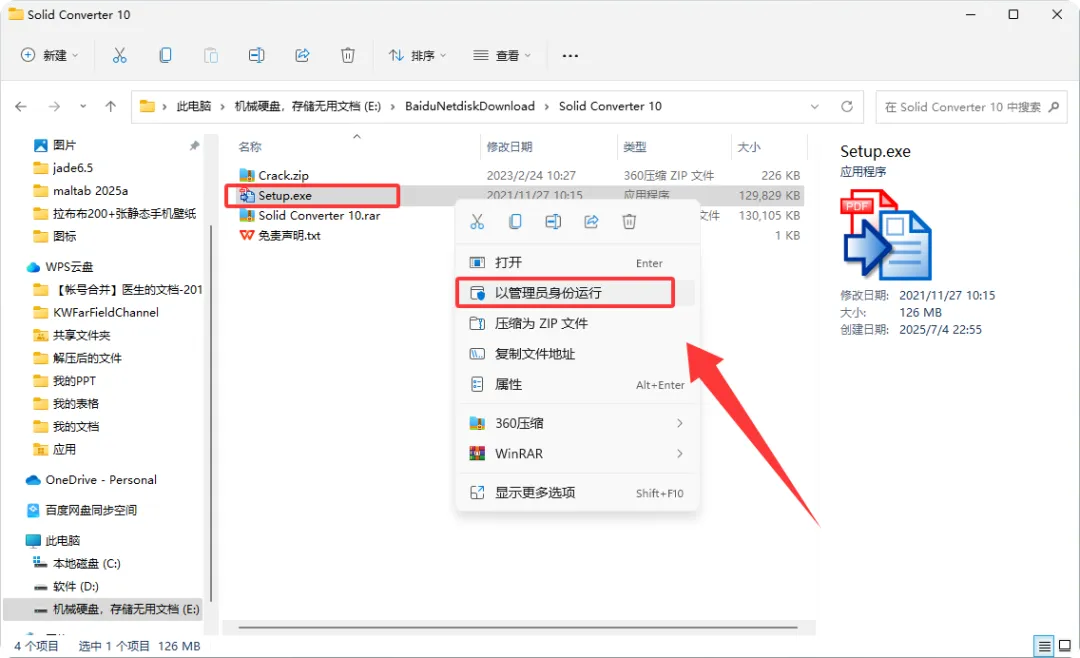This screenshot has height=658, width=1080.
Task: Click the Rename icon in the toolbar
Action: tap(256, 55)
